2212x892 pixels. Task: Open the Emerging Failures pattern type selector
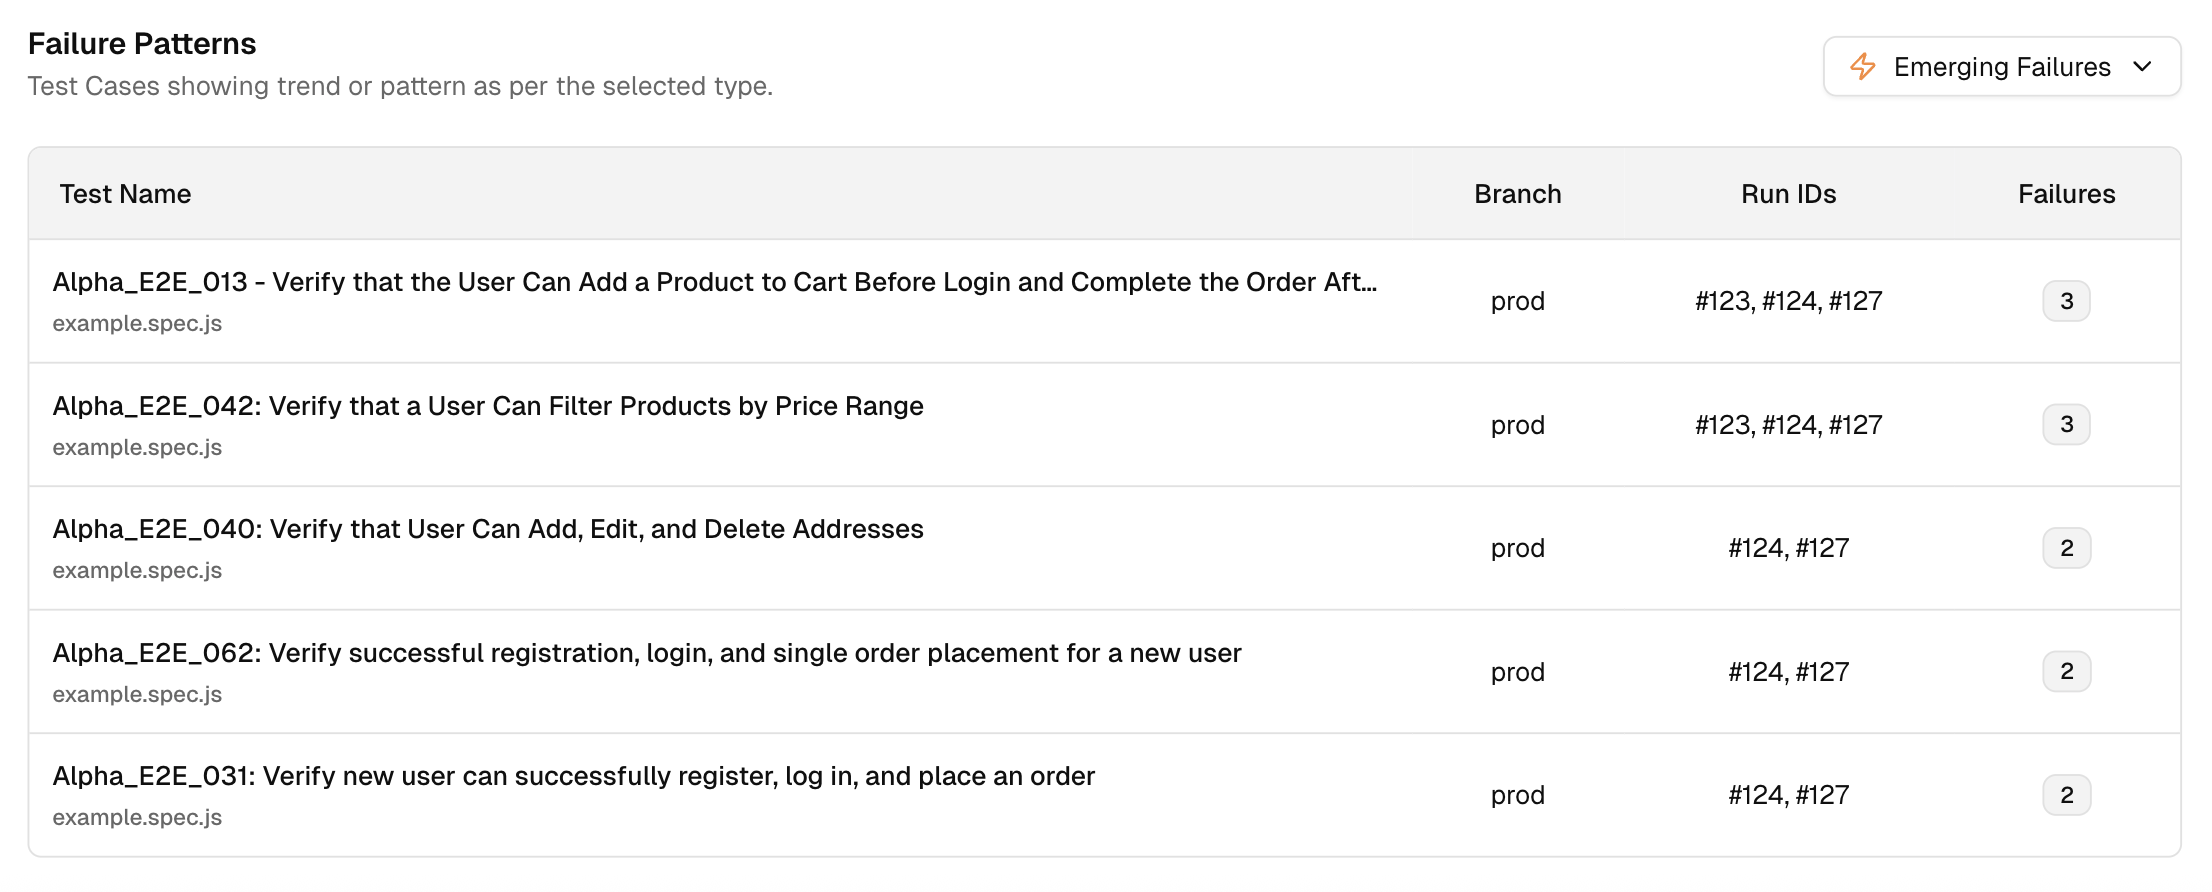pos(2001,67)
